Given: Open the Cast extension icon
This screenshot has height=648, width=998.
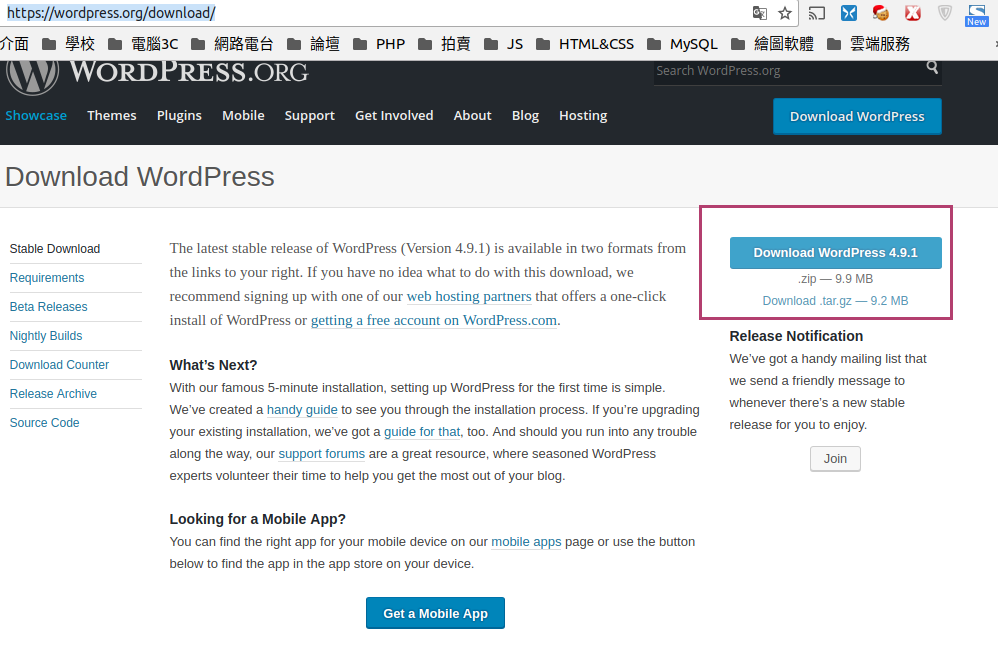Looking at the screenshot, I should click(x=817, y=13).
